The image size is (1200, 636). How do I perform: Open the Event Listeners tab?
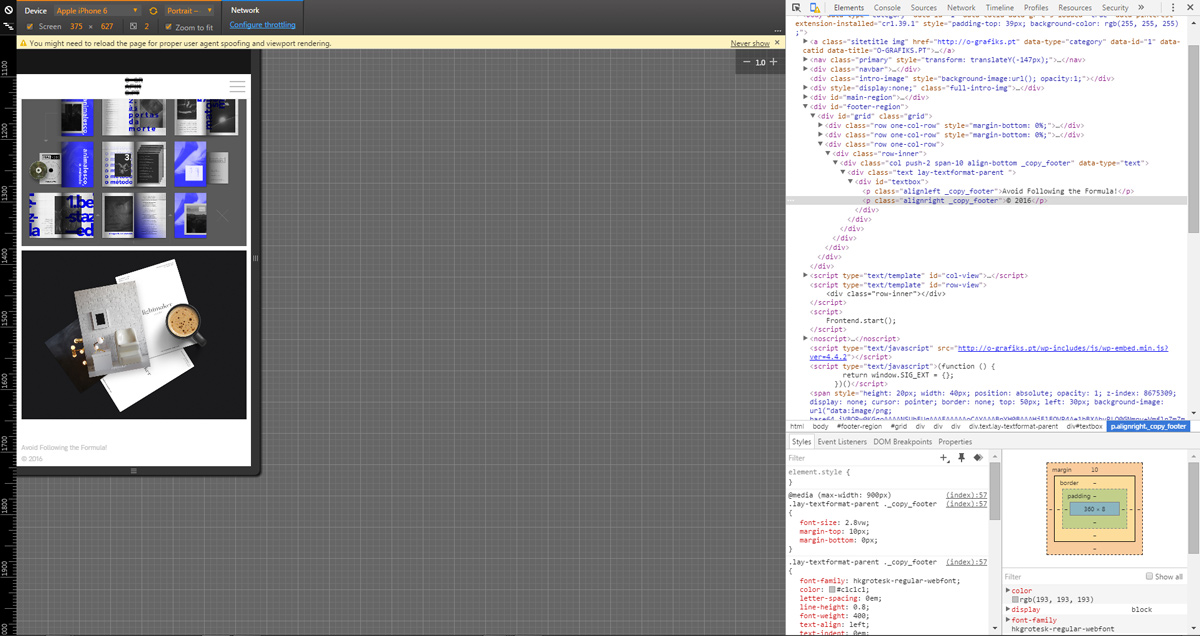tap(842, 441)
